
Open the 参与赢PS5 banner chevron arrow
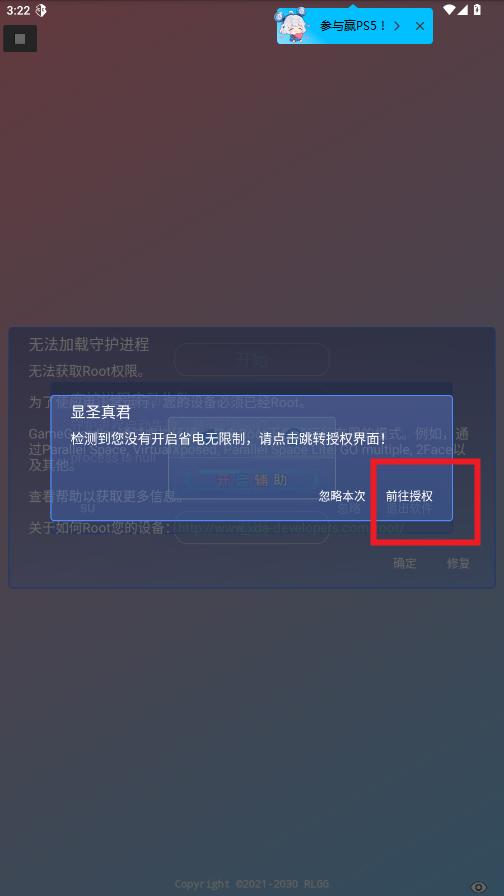coord(397,26)
